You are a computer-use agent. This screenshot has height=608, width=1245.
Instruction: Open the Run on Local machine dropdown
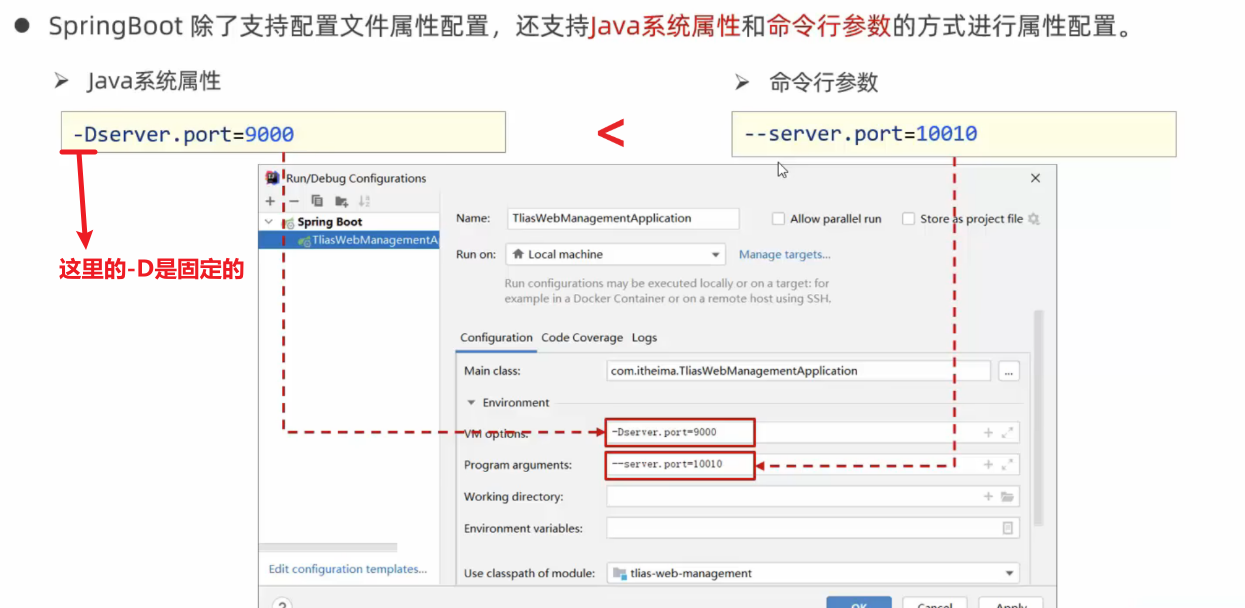615,254
